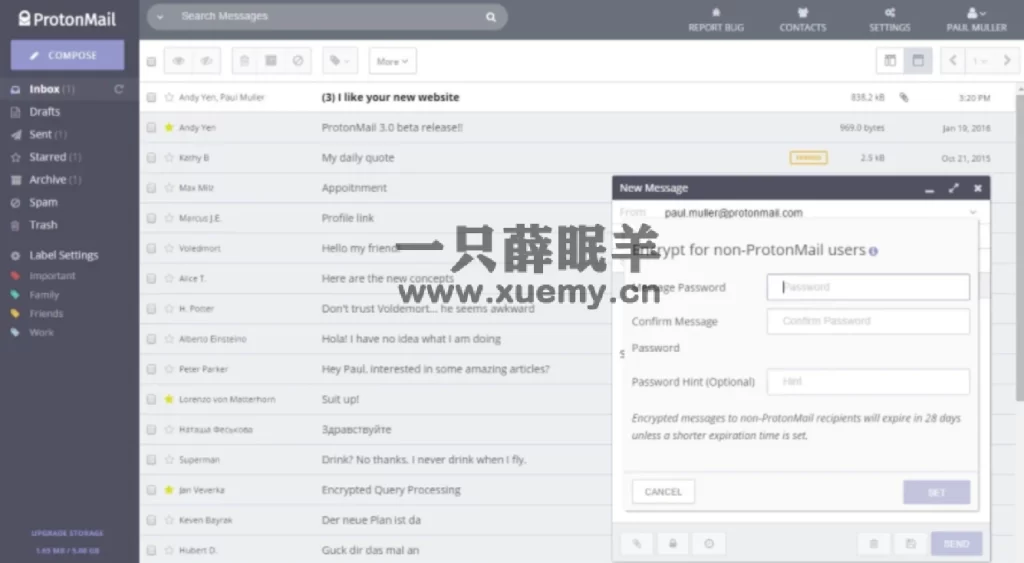Switch to row layout view

(918, 61)
